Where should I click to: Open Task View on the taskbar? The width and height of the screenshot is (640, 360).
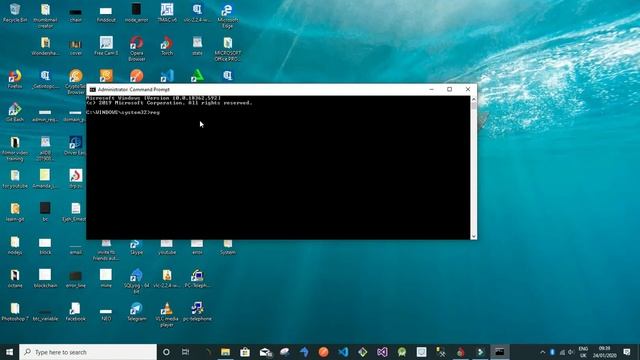coord(185,352)
